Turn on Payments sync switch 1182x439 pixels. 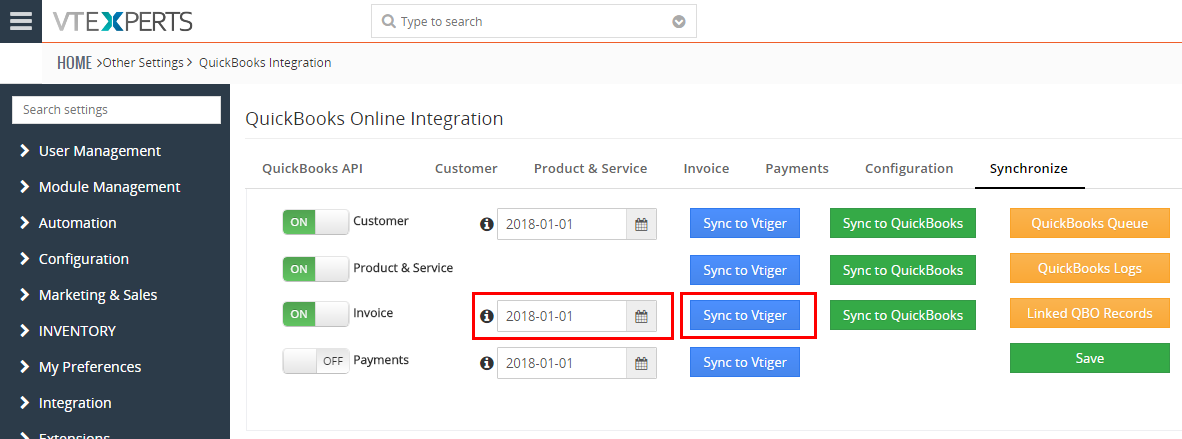point(316,361)
